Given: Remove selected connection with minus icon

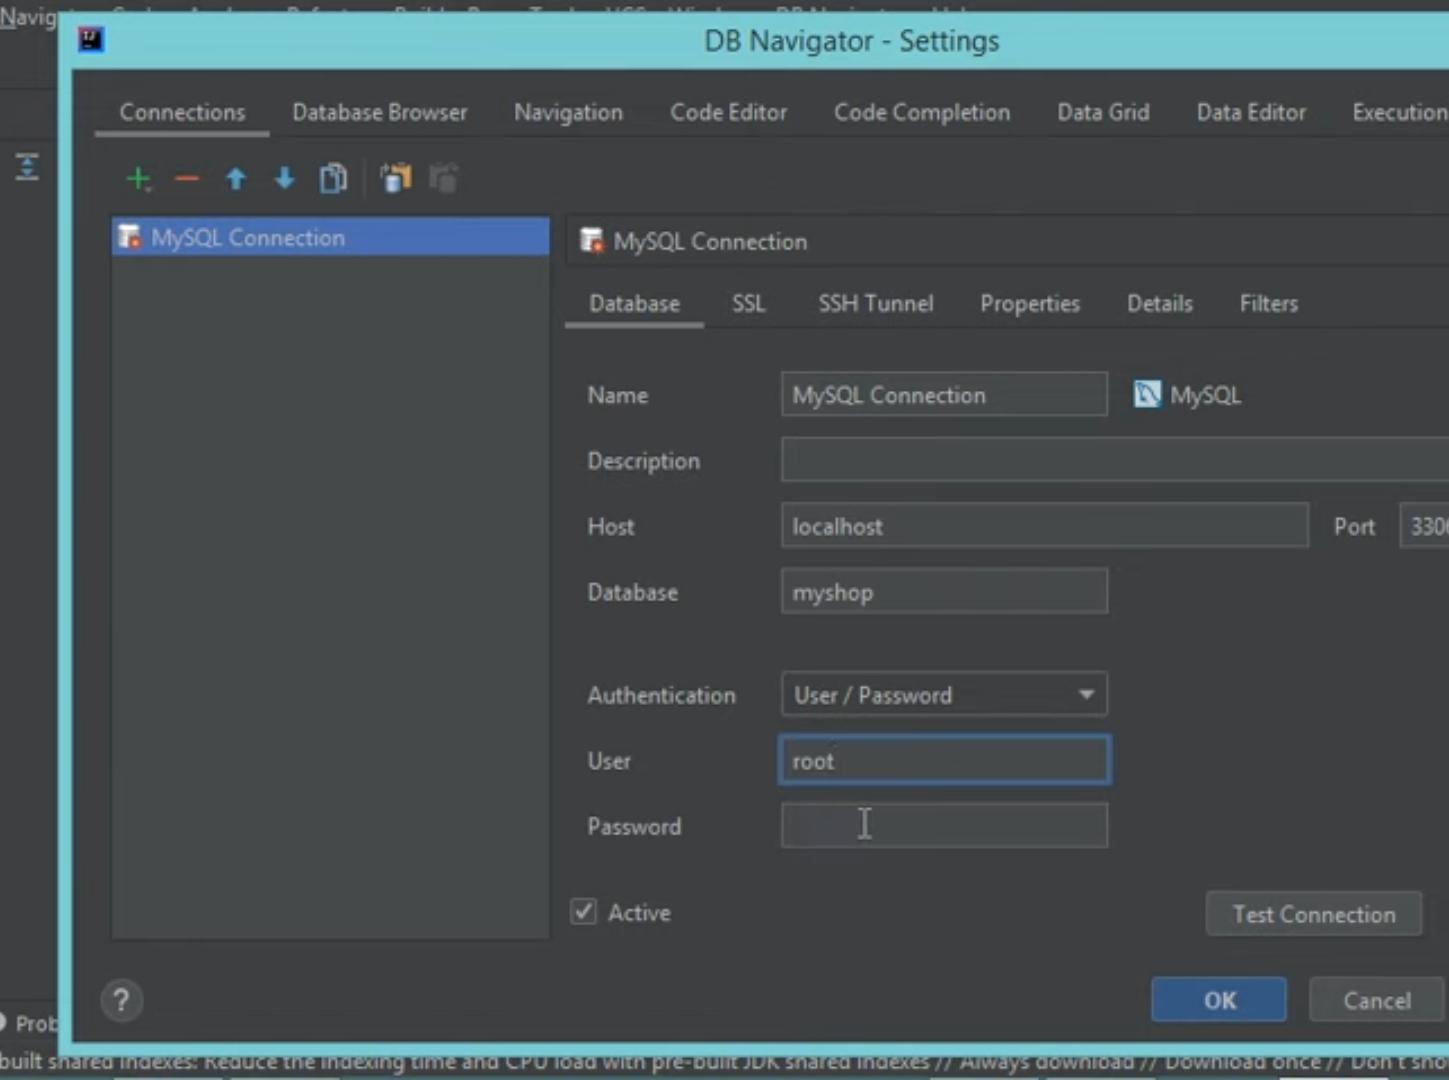Looking at the screenshot, I should [x=187, y=179].
